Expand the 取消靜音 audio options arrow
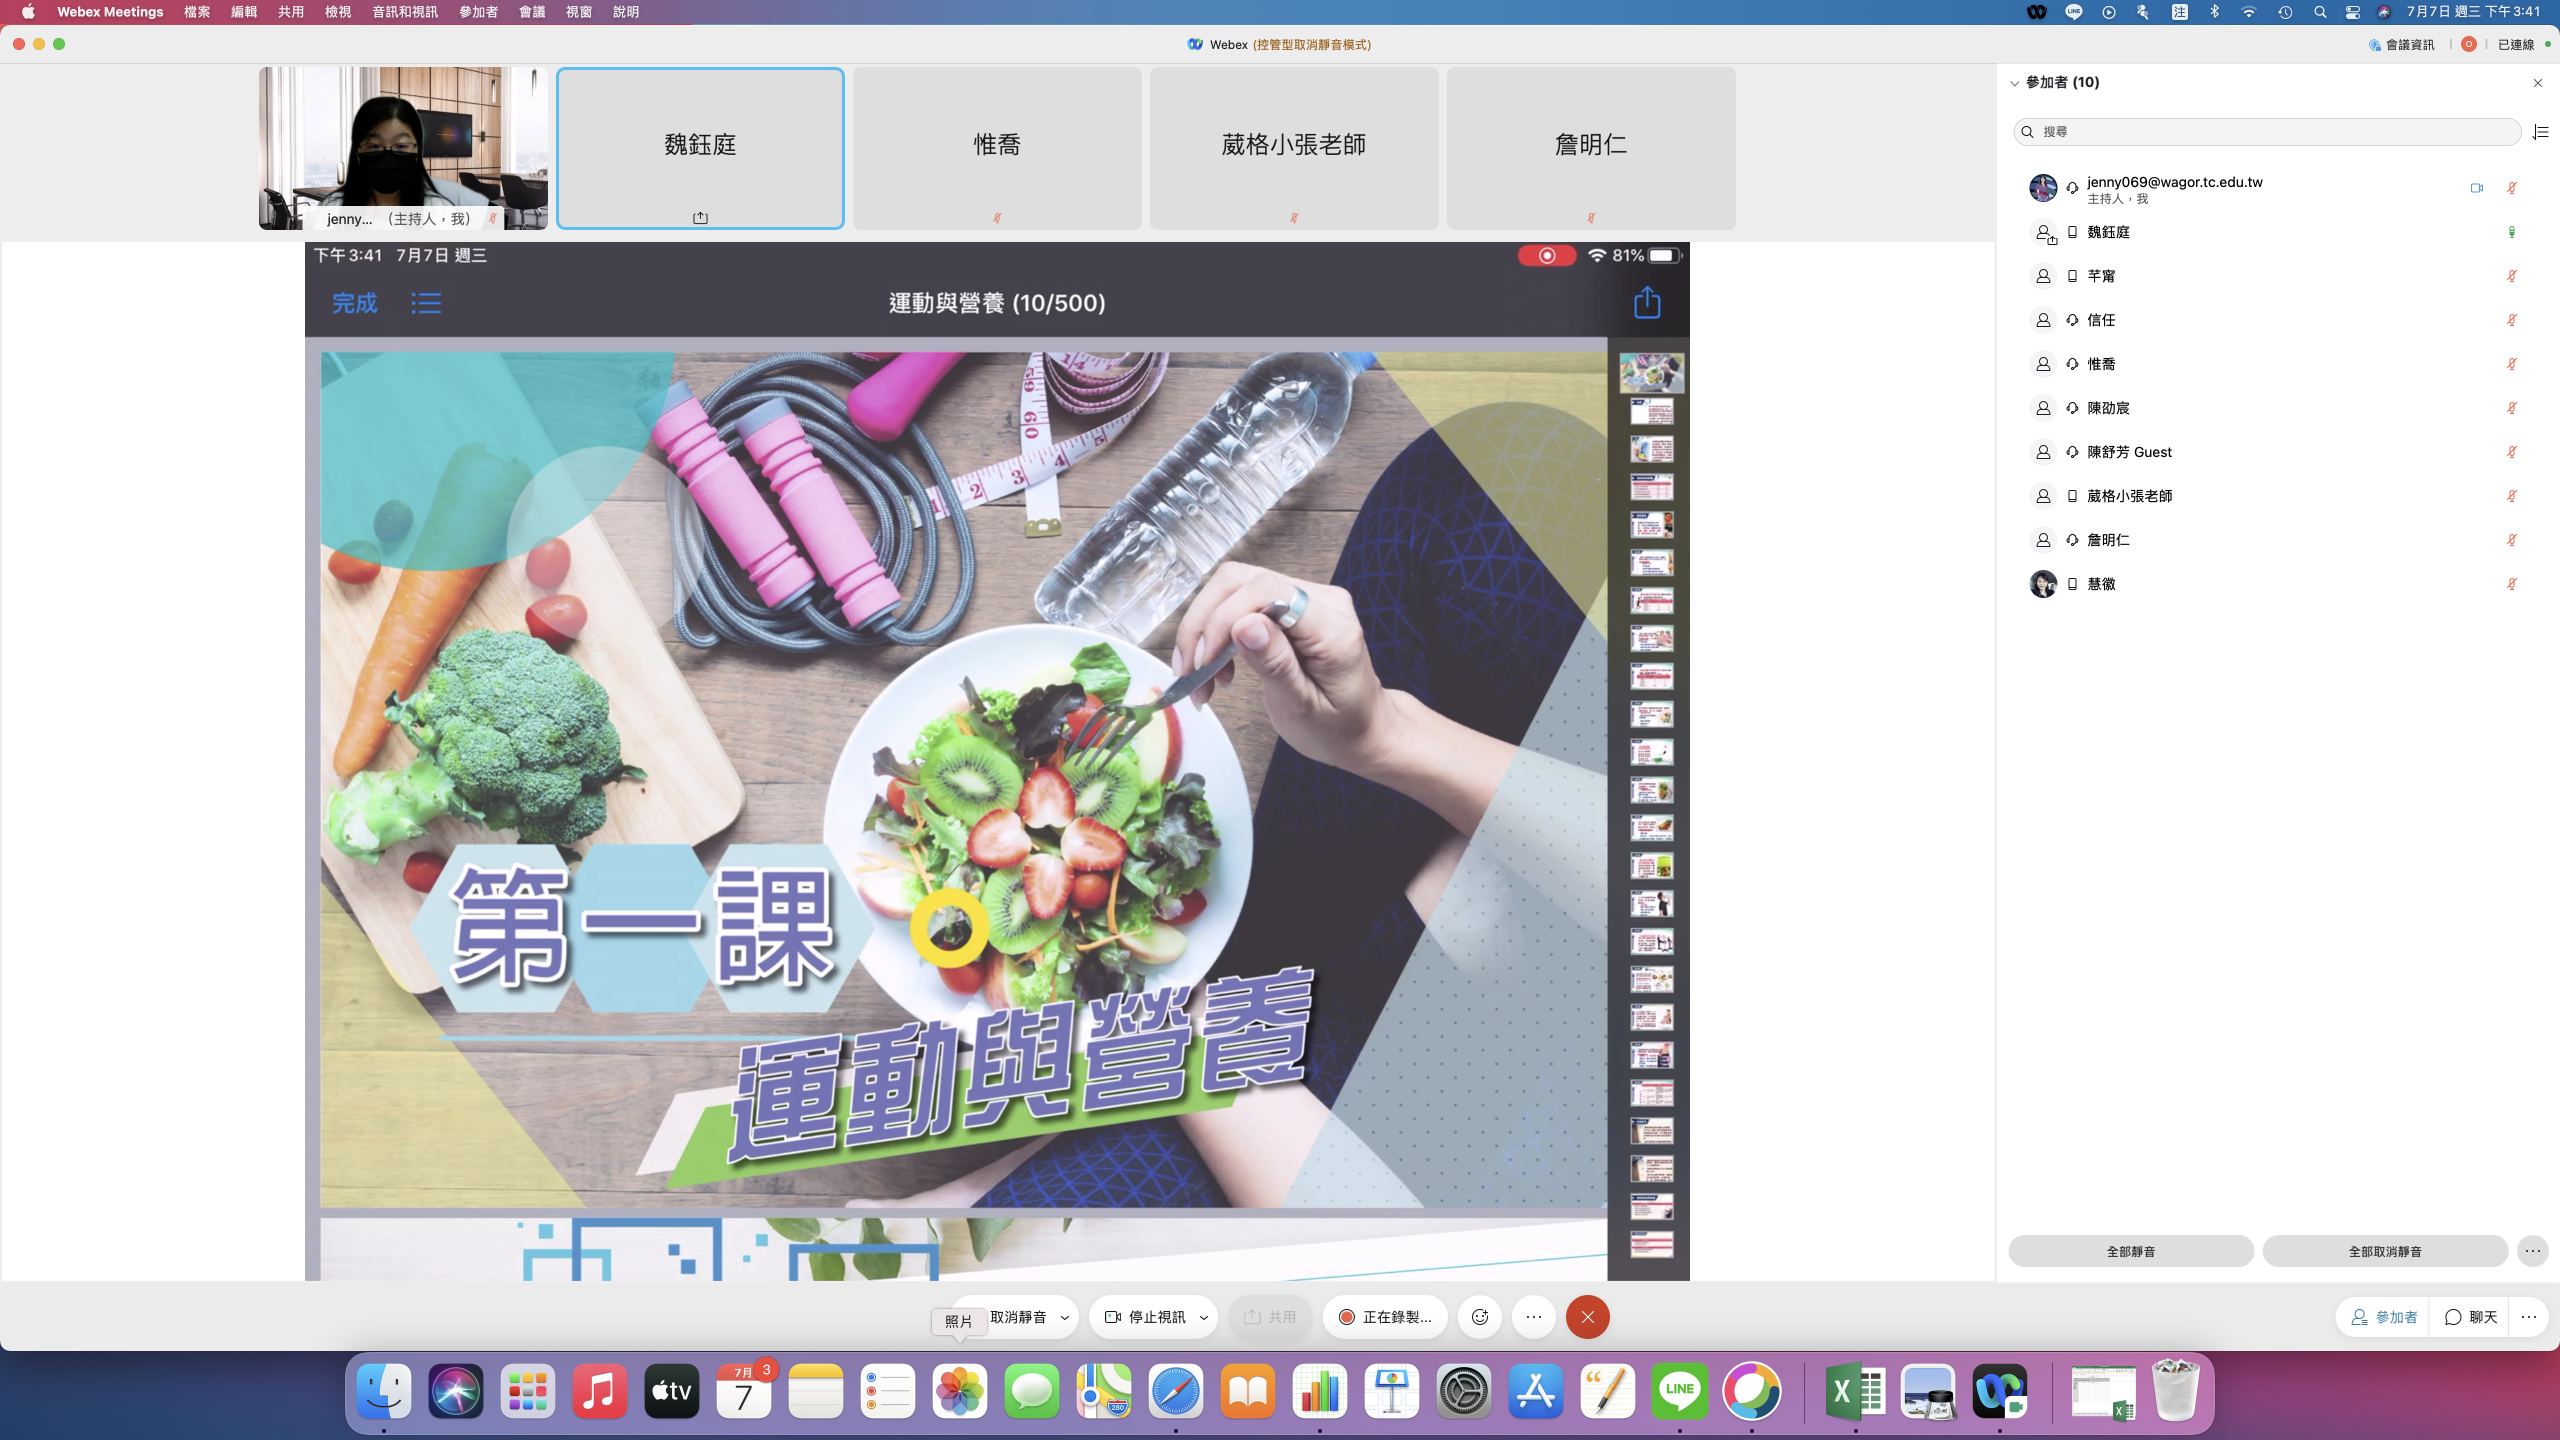 1065,1317
